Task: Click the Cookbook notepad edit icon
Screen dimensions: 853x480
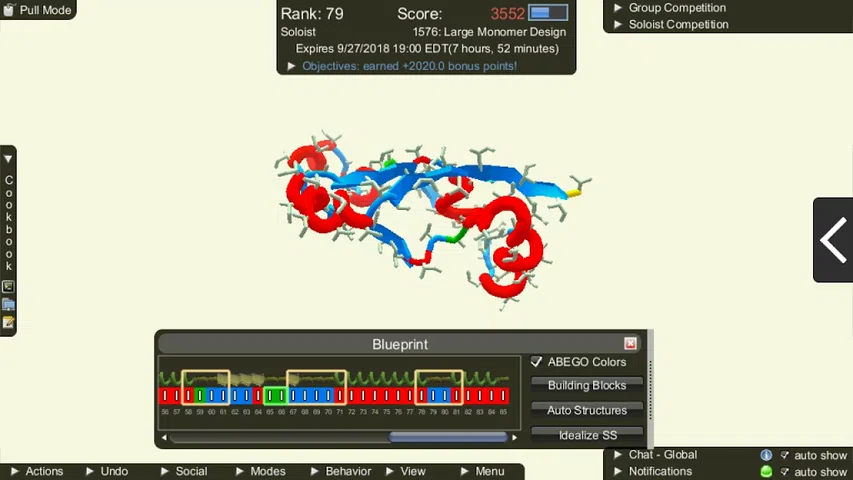Action: tap(8, 322)
